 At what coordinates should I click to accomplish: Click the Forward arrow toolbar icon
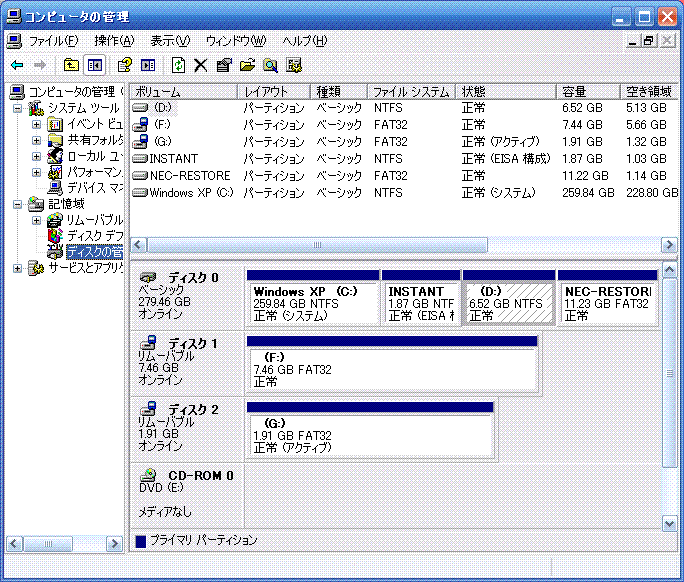pyautogui.click(x=40, y=65)
